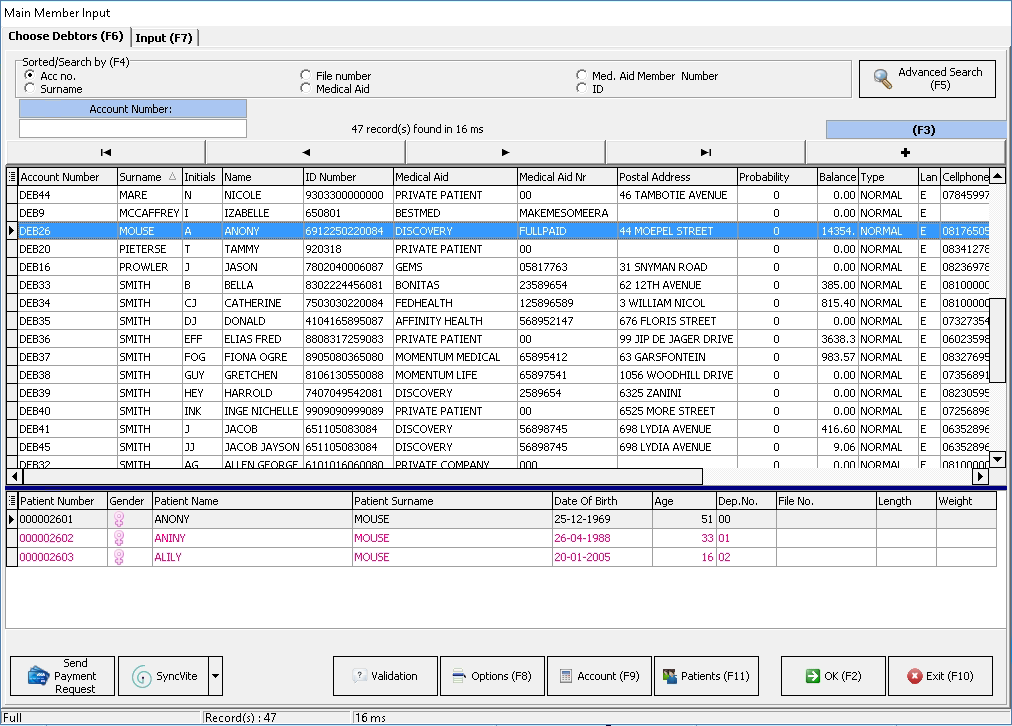Go to next record arrow

tap(505, 152)
